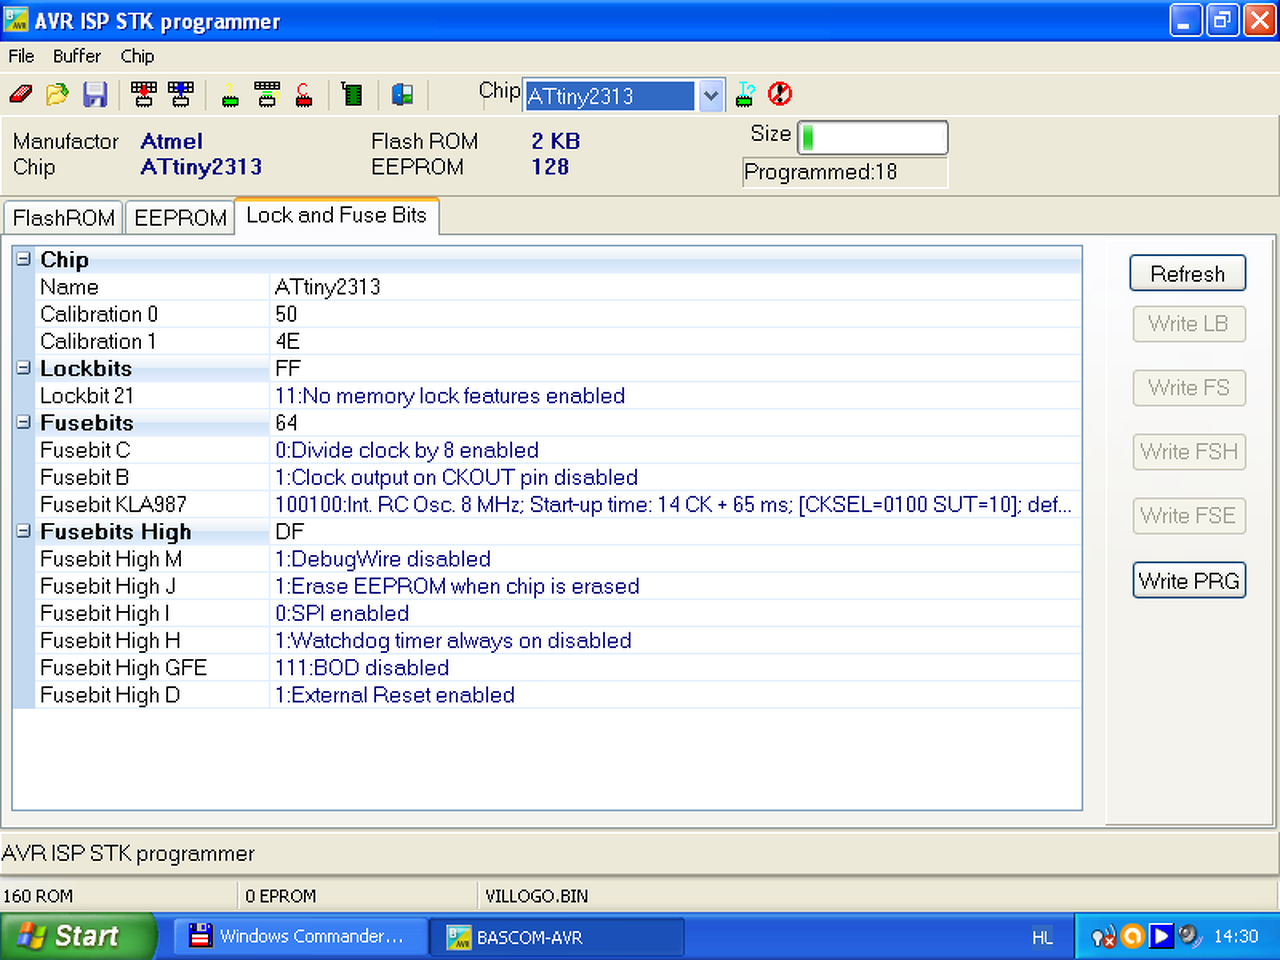
Task: Click the '2 KB' Flash ROM value
Action: pyautogui.click(x=556, y=141)
